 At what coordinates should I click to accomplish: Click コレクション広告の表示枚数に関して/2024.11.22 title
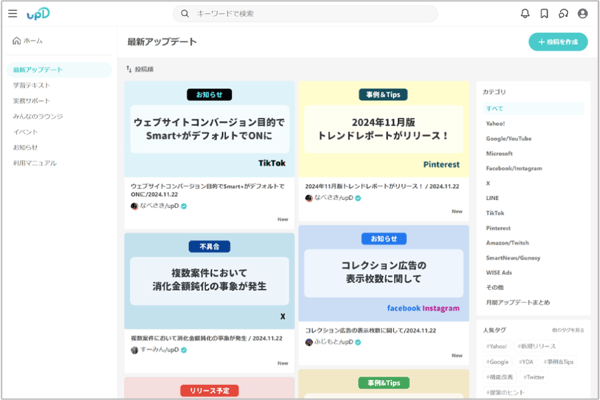[x=370, y=330]
